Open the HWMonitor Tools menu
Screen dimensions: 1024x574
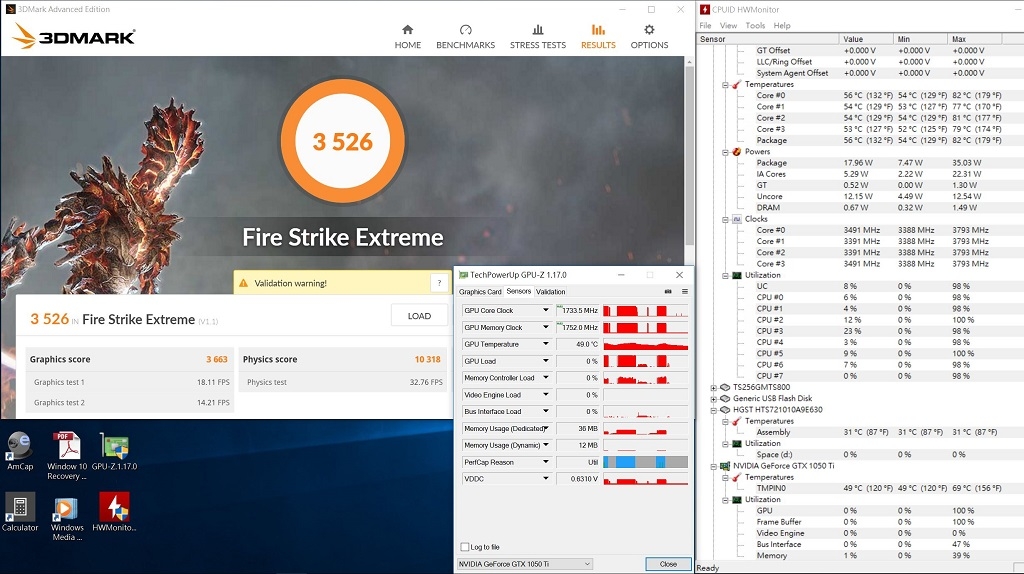tap(755, 25)
